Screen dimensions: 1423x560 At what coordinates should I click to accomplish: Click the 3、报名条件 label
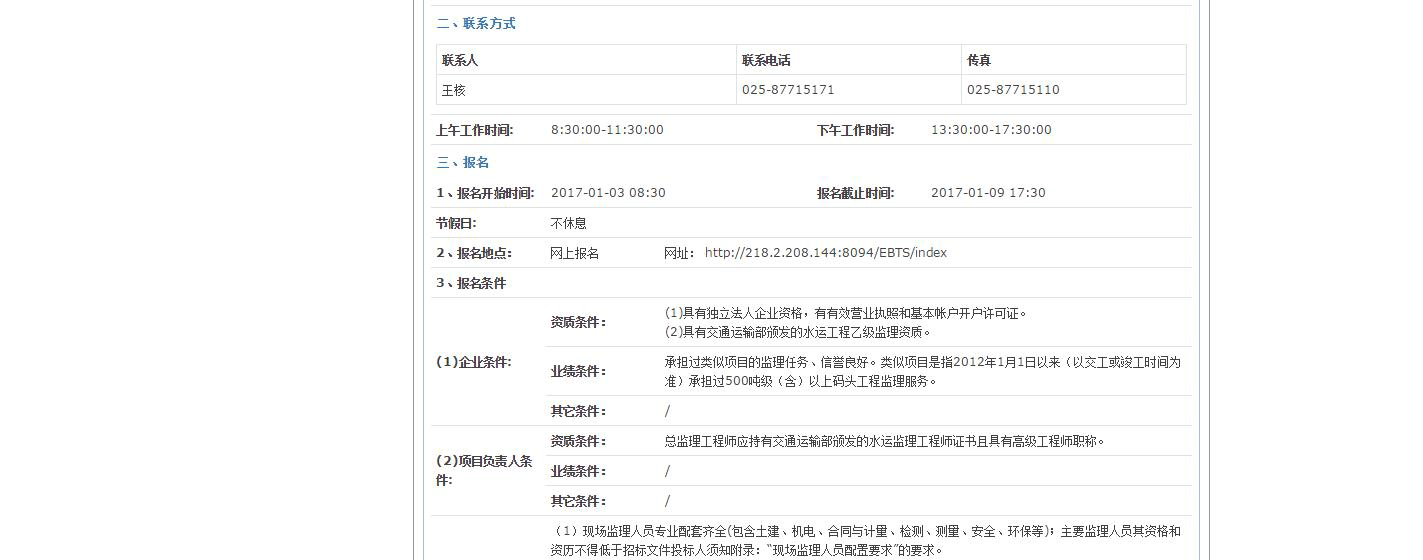pos(471,283)
